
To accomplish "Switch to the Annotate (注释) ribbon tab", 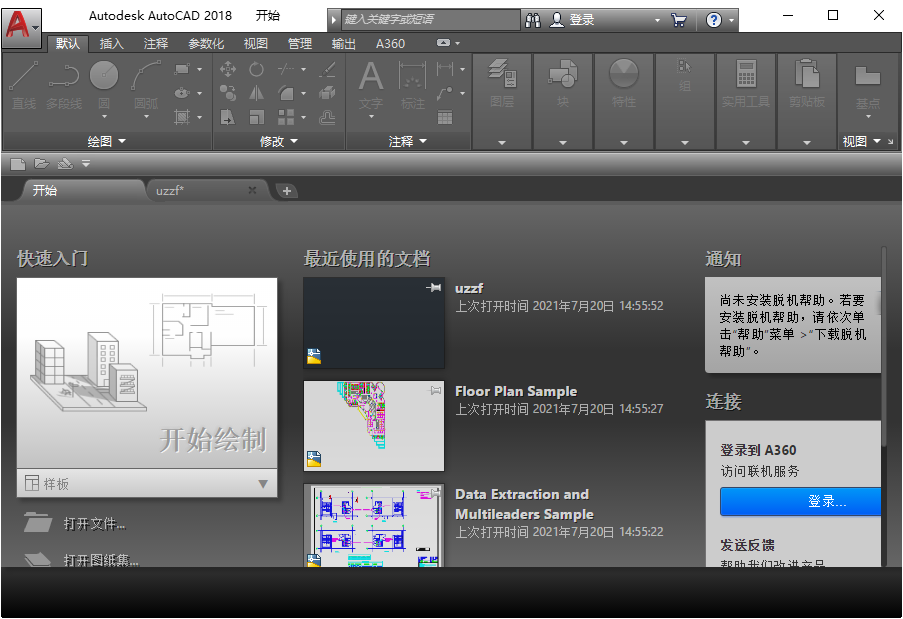I will (155, 44).
